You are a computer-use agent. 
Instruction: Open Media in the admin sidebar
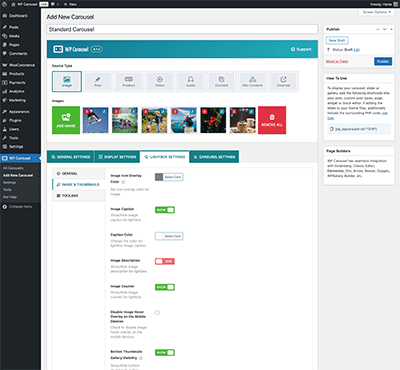[x=14, y=36]
